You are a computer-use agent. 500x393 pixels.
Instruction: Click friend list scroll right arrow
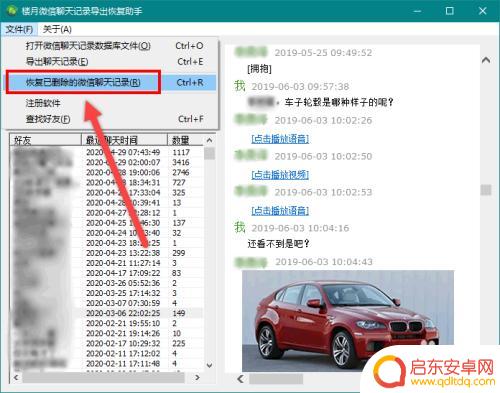pyautogui.click(x=197, y=377)
